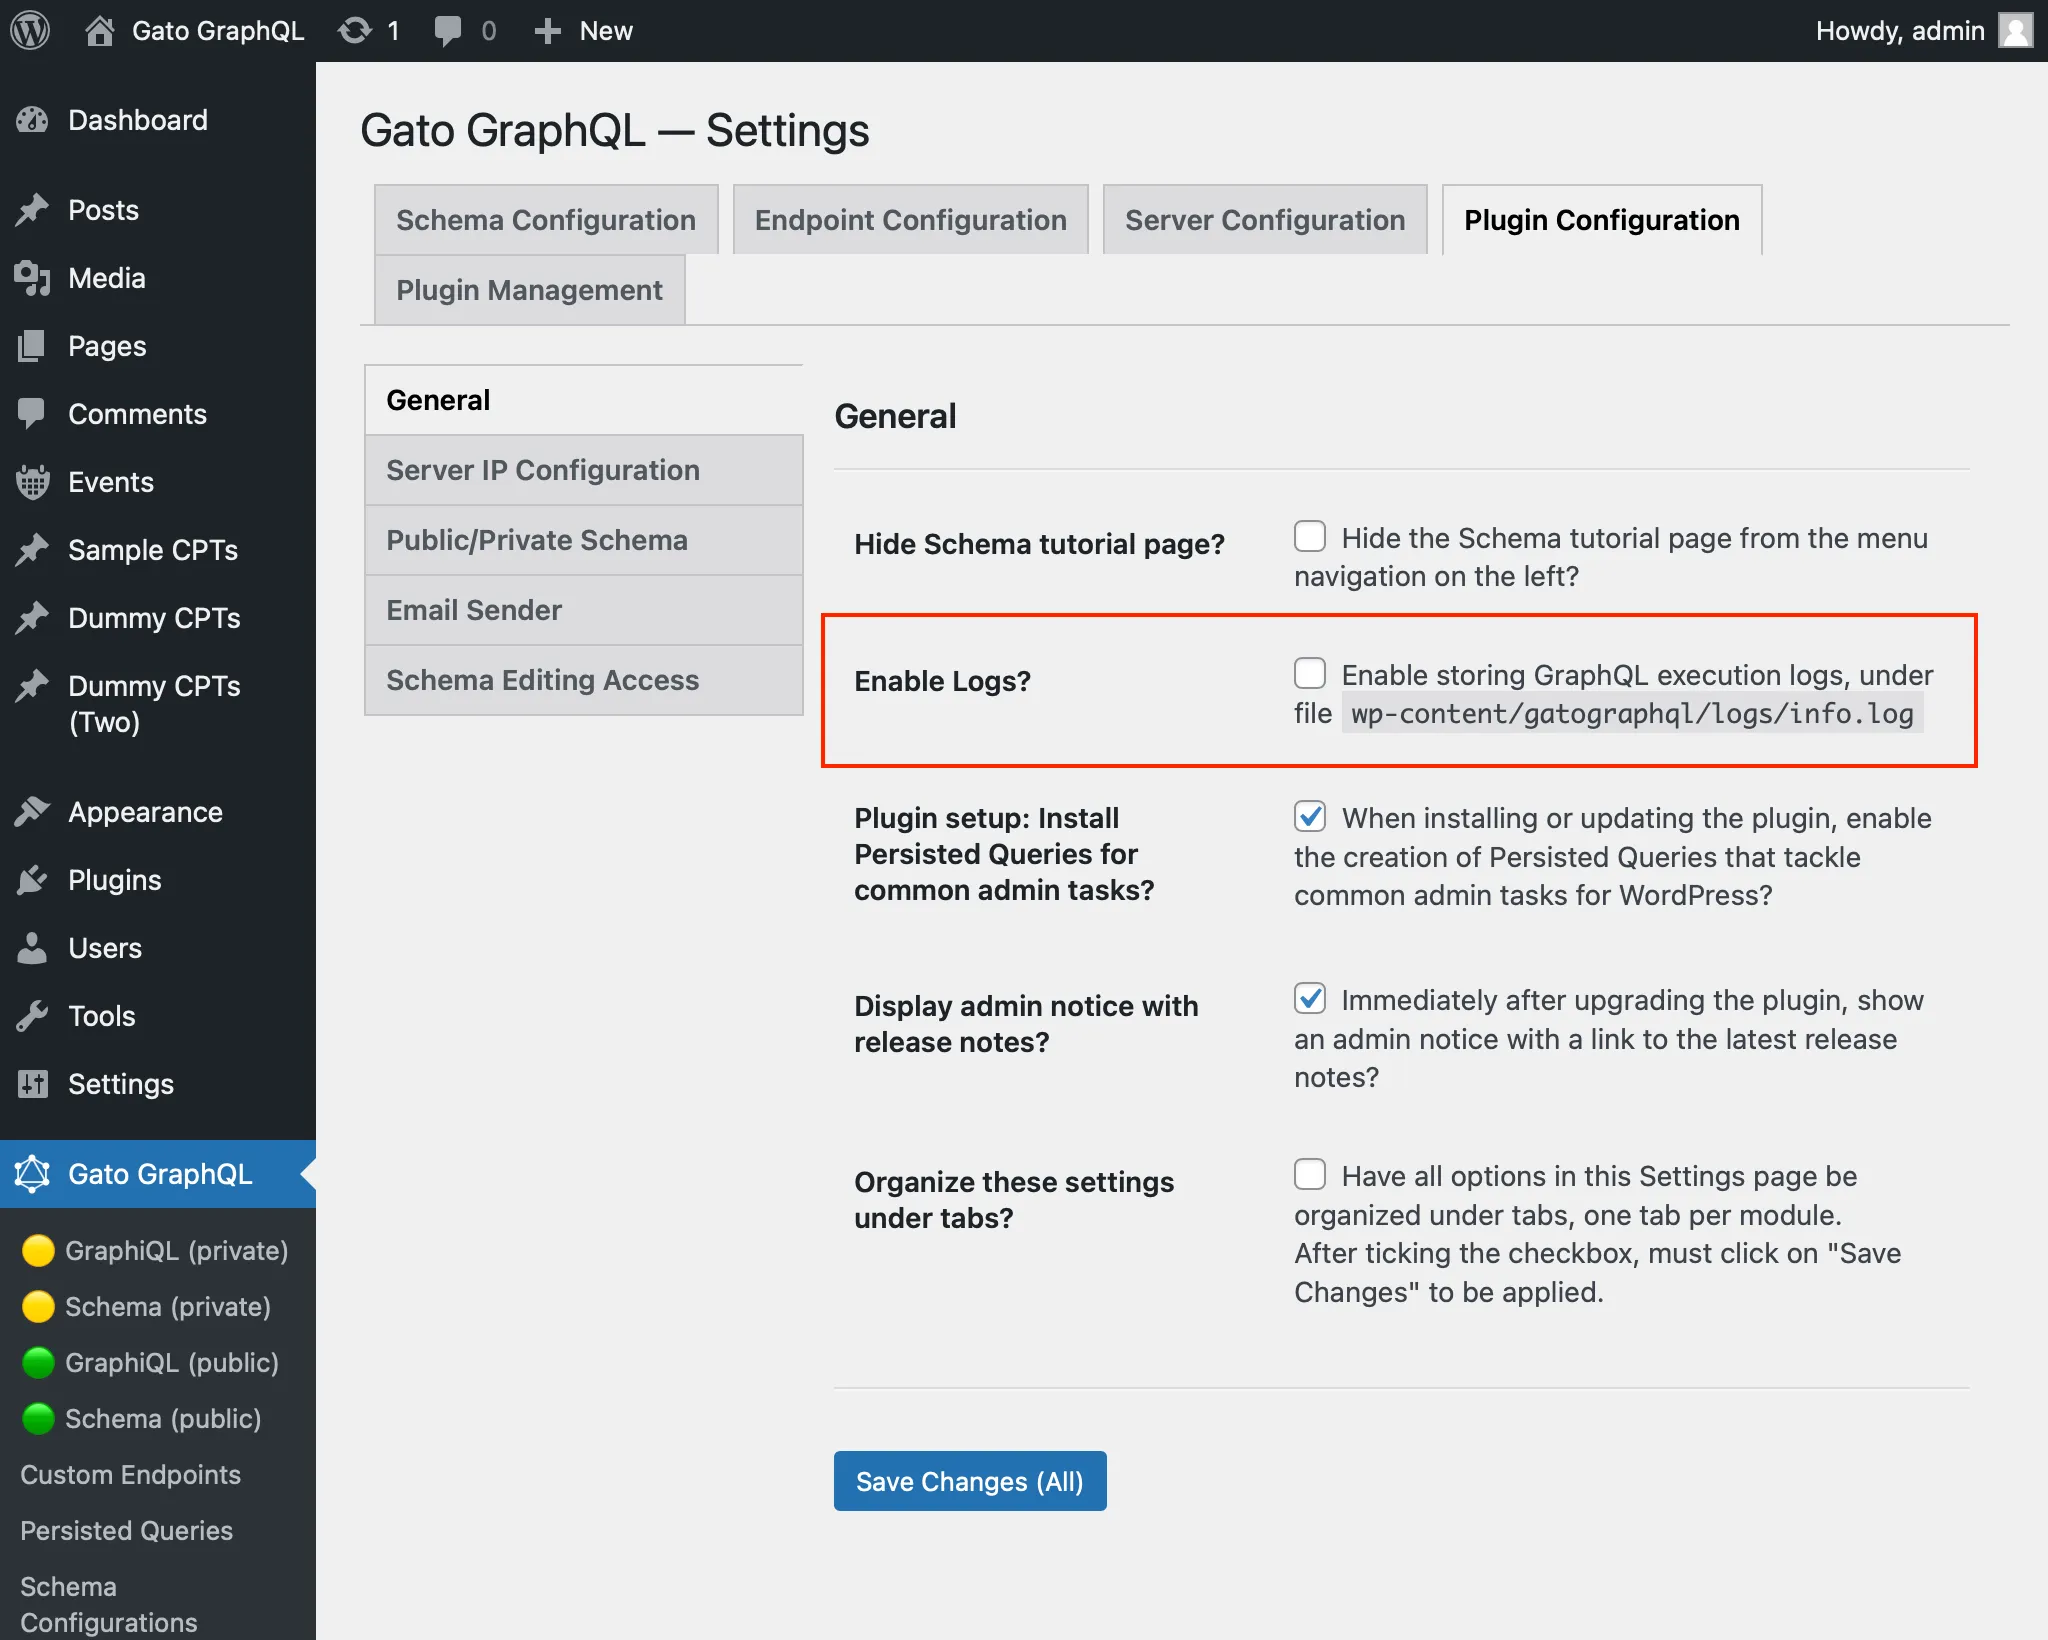The image size is (2048, 1640).
Task: Click Save Changes (All) button
Action: click(x=970, y=1481)
